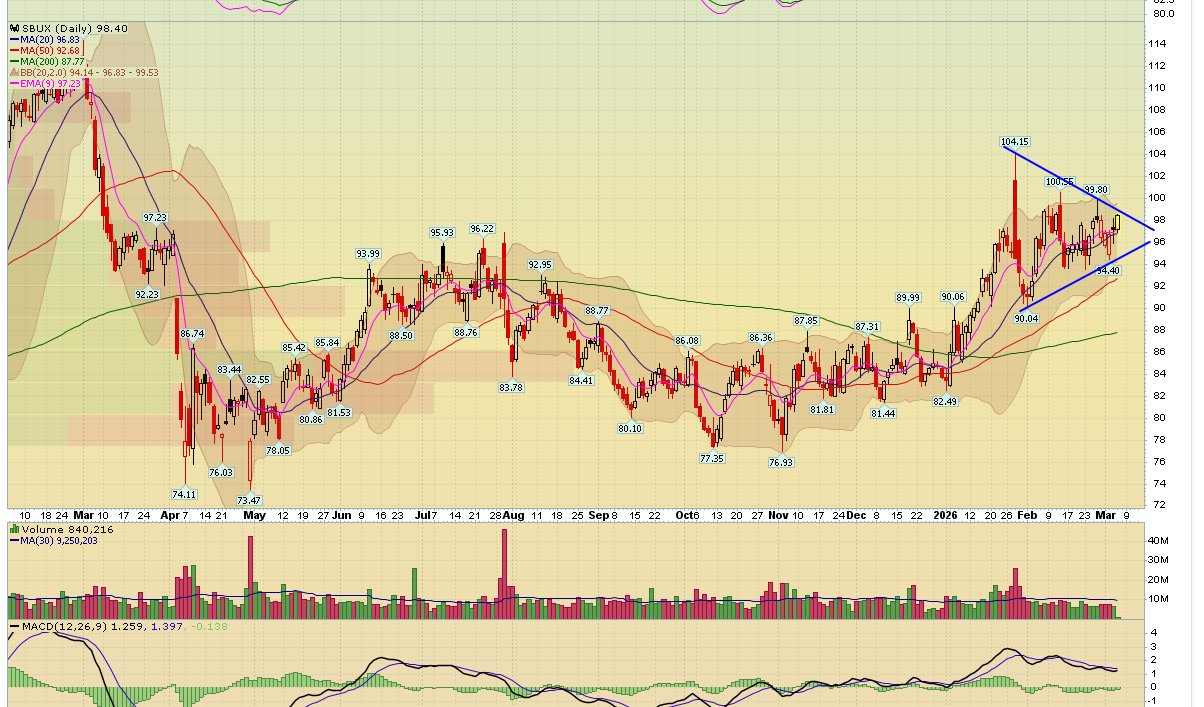Click the 100.55 high price label

click(1060, 182)
